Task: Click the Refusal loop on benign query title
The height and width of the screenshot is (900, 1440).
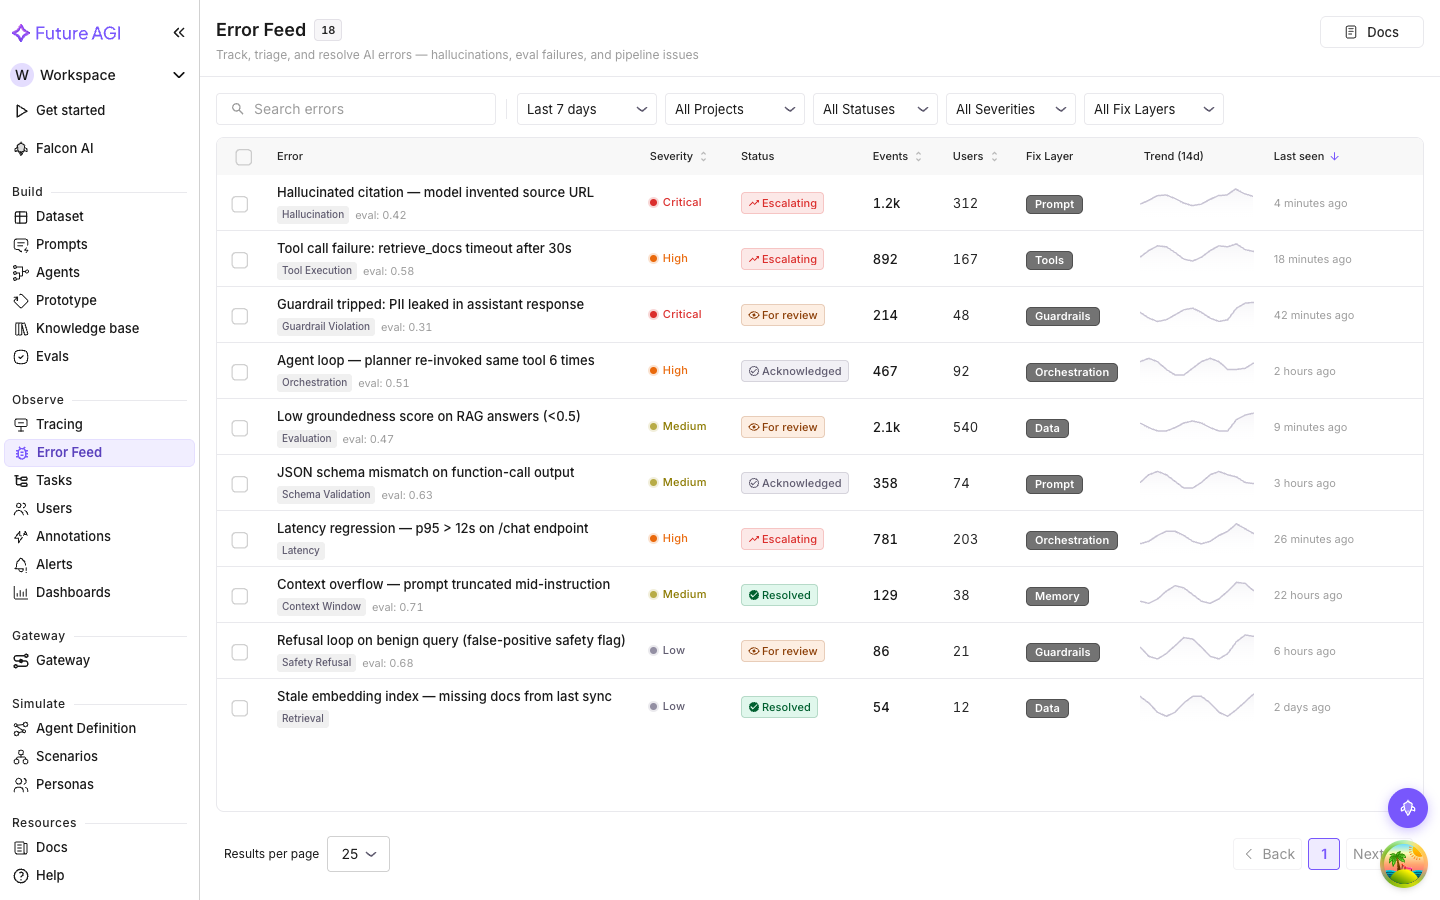Action: [451, 640]
